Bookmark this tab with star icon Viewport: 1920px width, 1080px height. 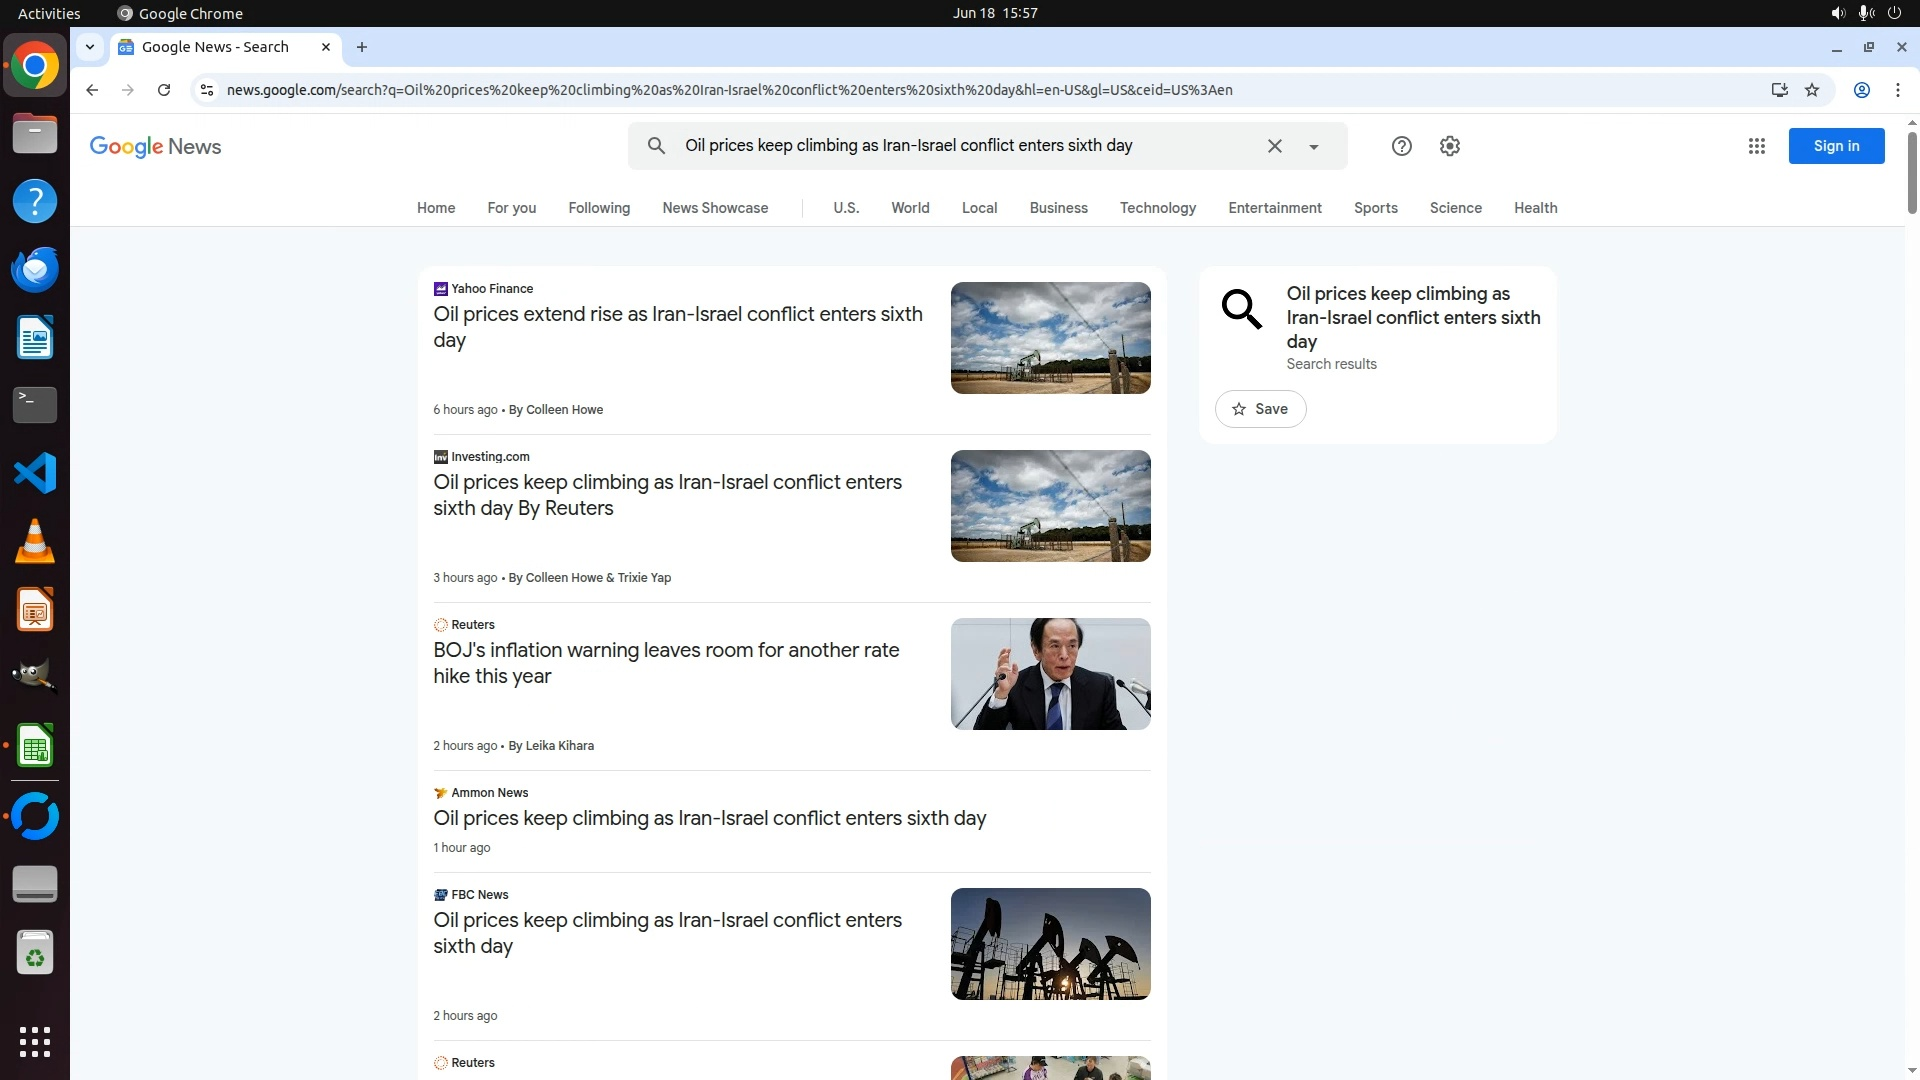(1812, 90)
